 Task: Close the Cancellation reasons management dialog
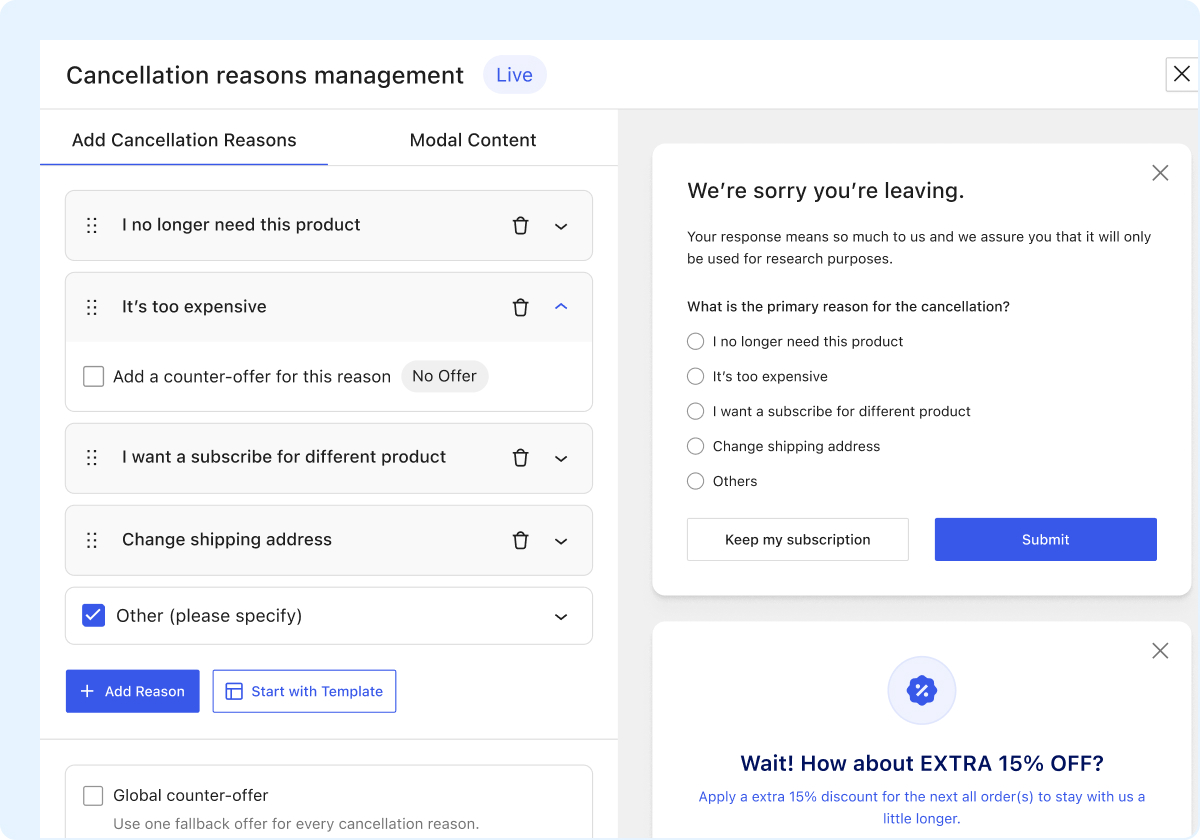click(1182, 74)
